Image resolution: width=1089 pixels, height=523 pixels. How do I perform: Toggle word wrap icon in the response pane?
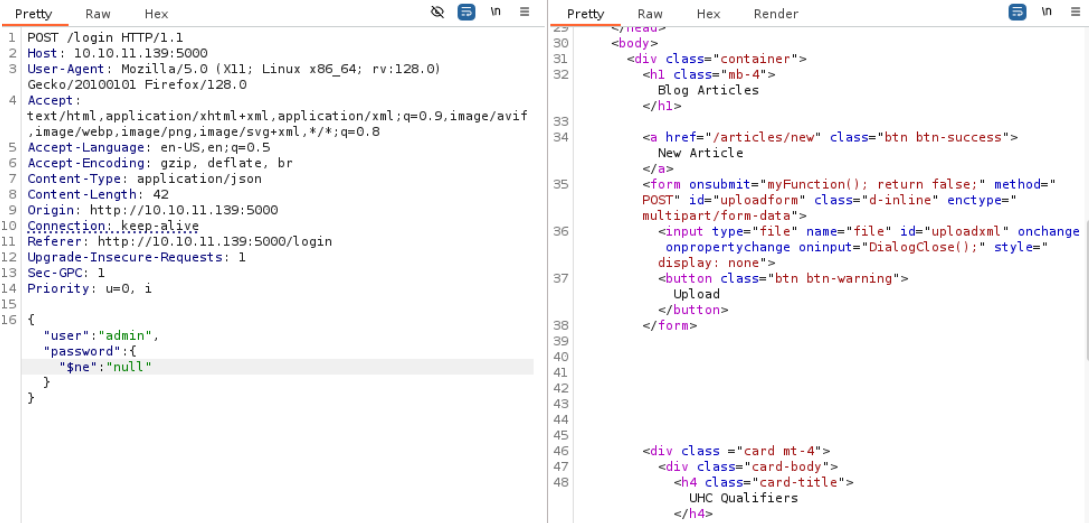(1017, 13)
